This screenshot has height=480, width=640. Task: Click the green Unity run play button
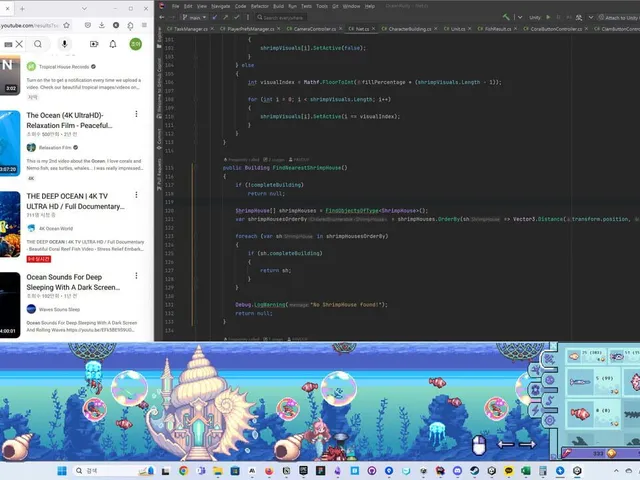pos(548,17)
